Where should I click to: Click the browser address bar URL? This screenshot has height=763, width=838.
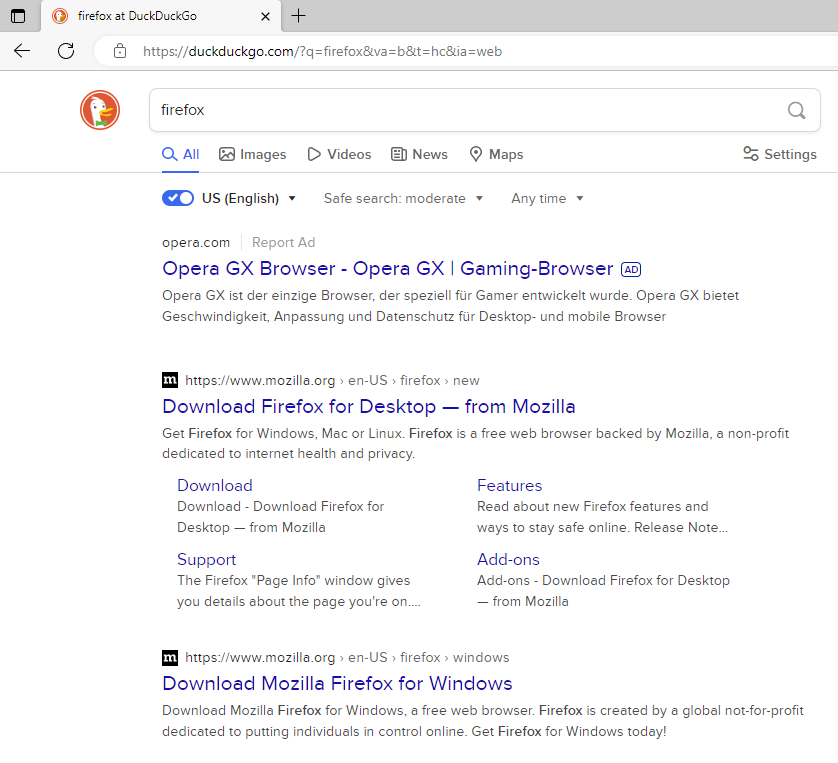[x=322, y=51]
